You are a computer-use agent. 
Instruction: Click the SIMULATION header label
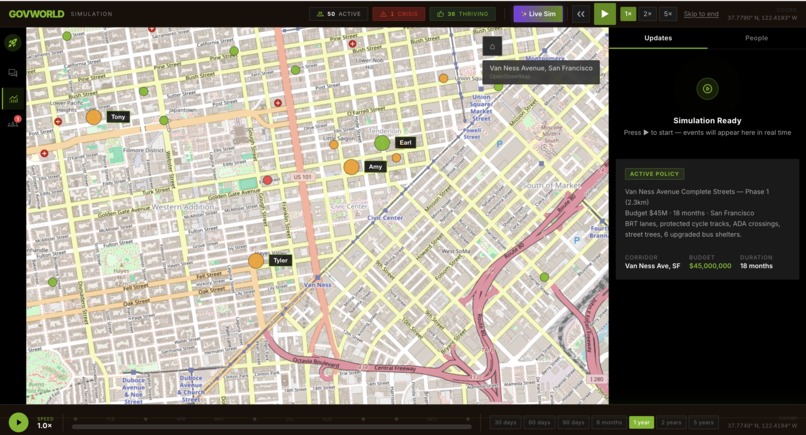coord(91,14)
